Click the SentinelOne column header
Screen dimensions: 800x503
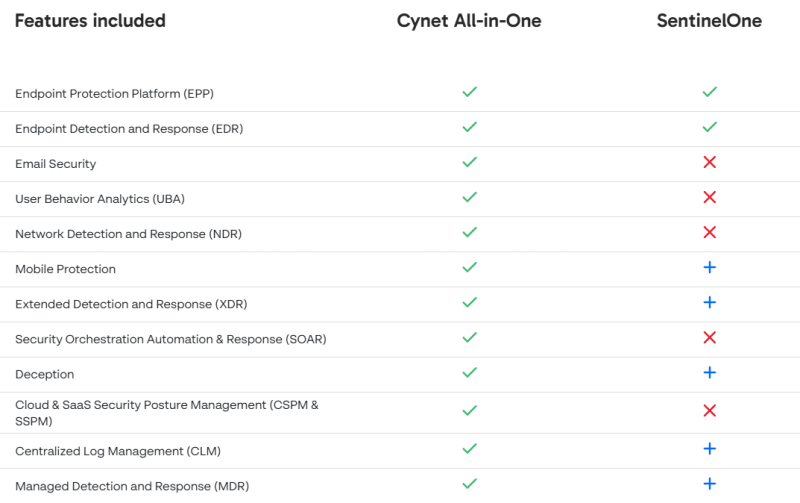pos(709,21)
